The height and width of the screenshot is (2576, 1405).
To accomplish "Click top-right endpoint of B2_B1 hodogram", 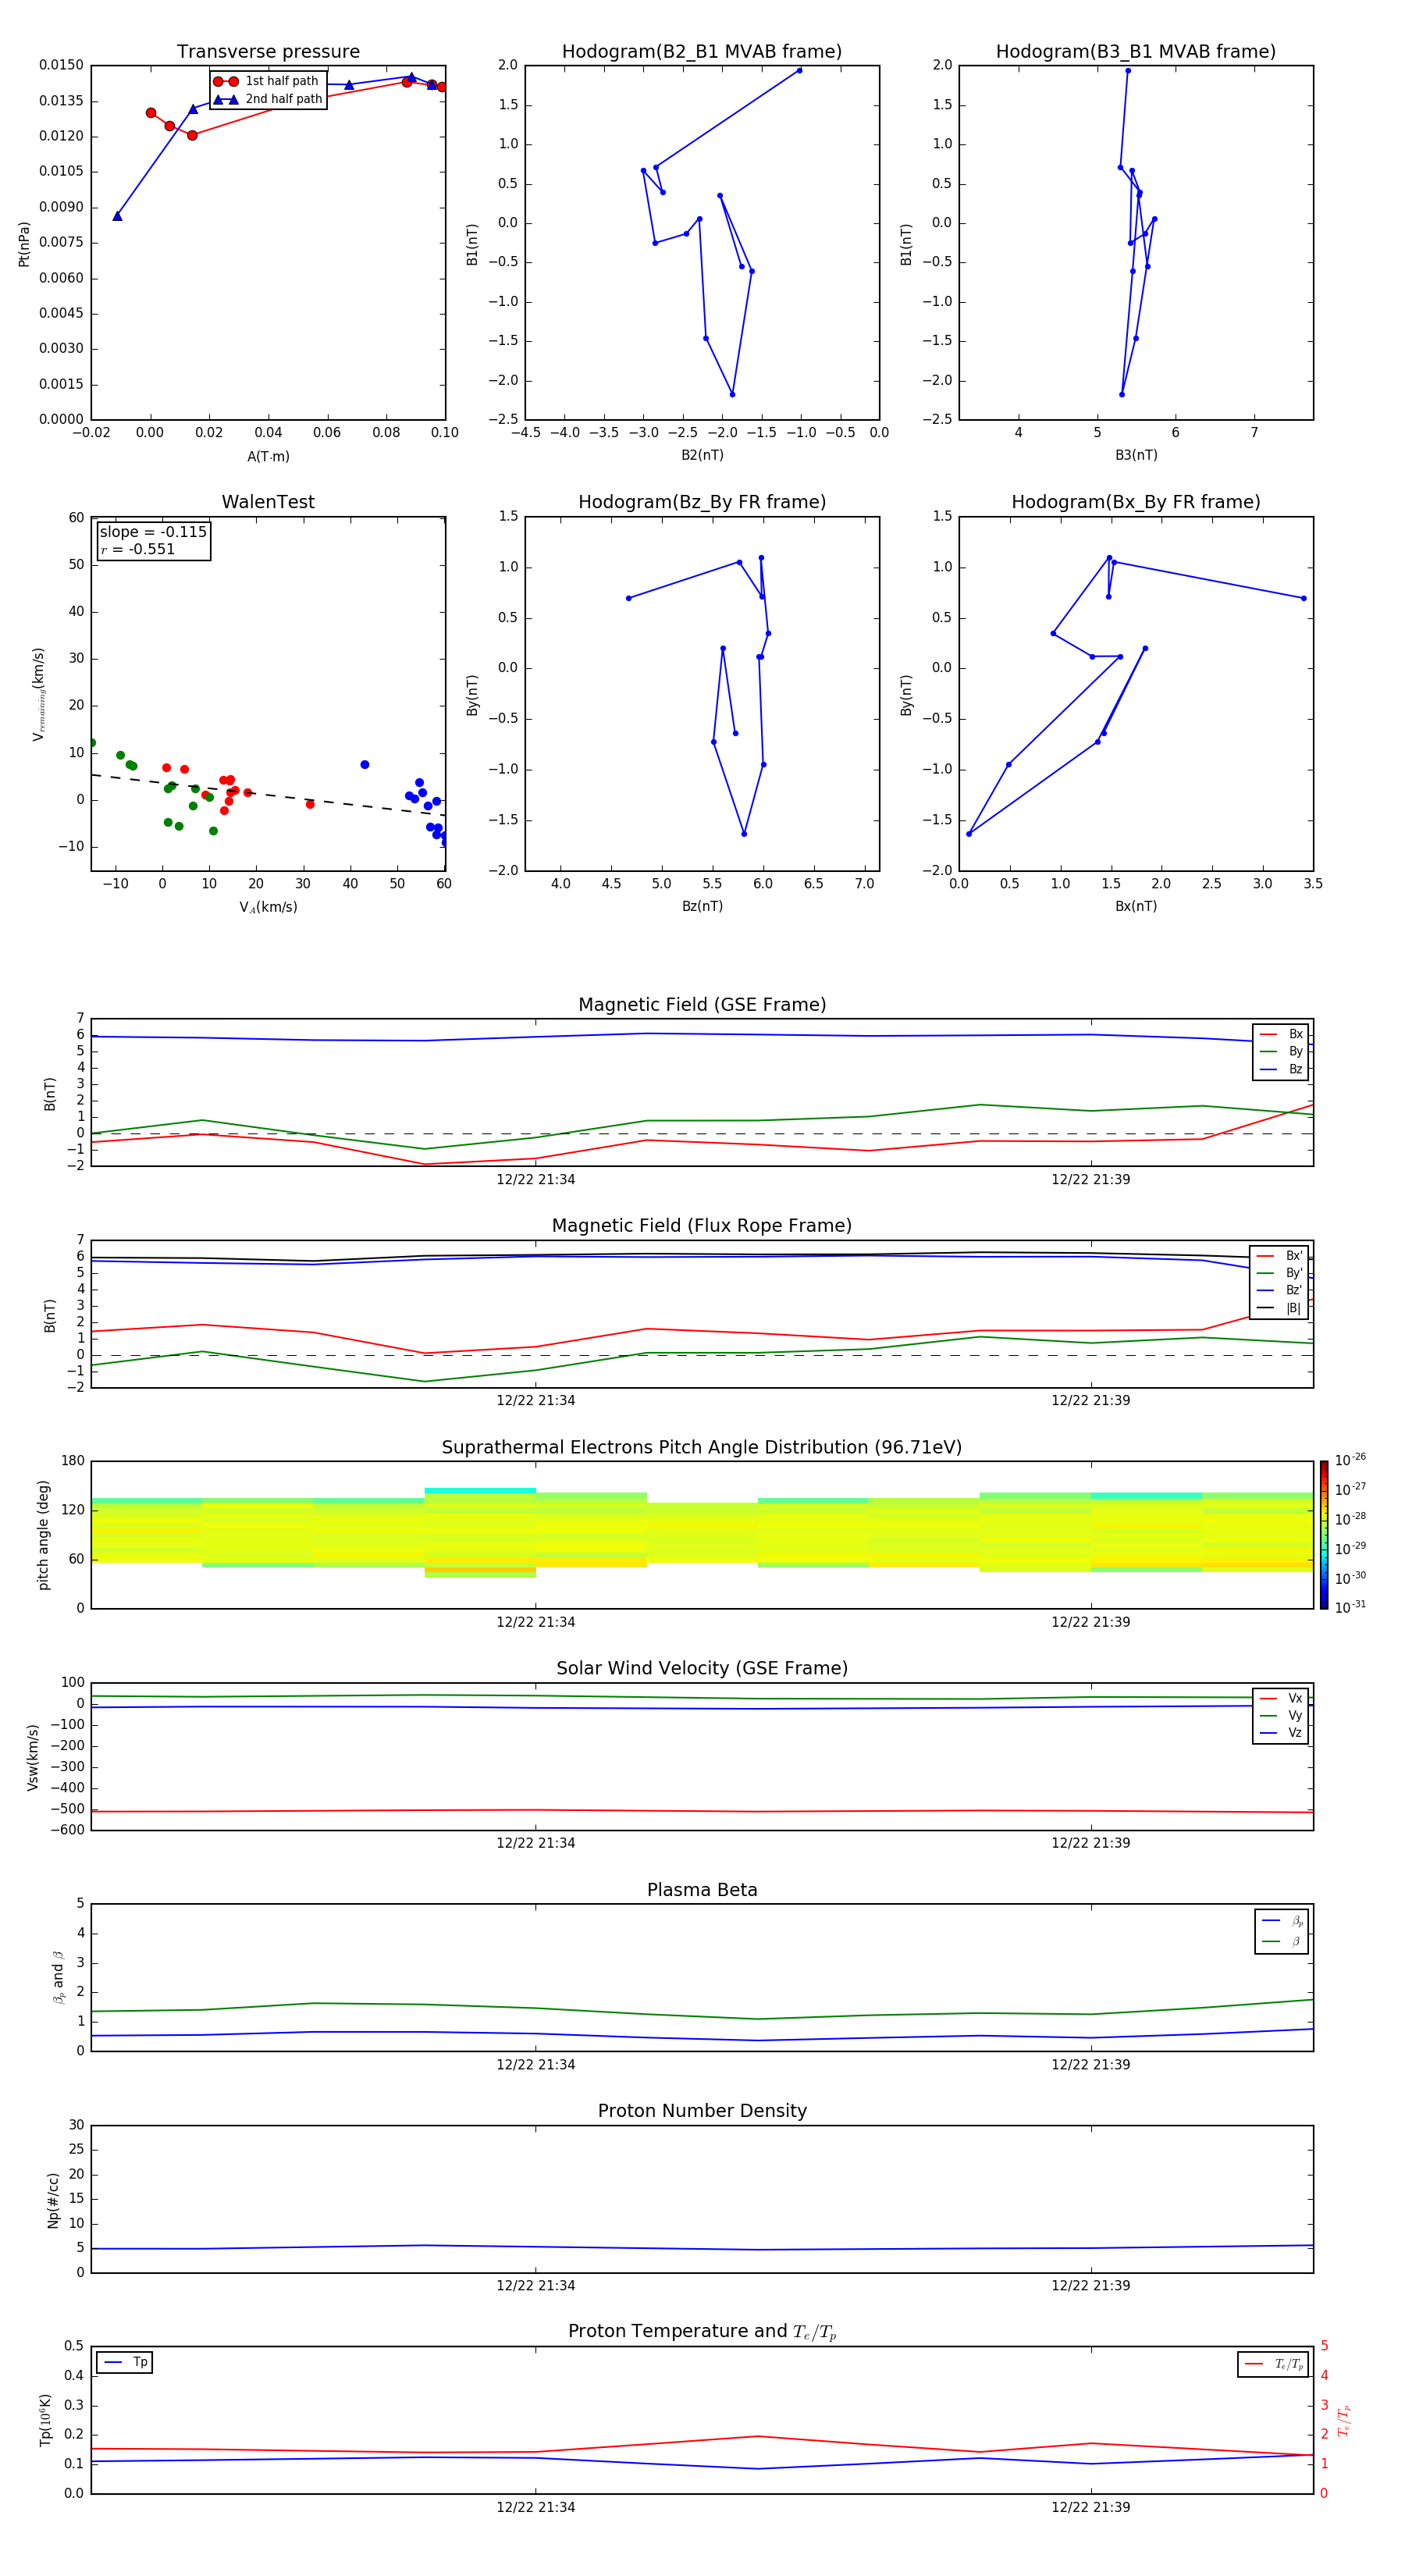I will coord(799,70).
